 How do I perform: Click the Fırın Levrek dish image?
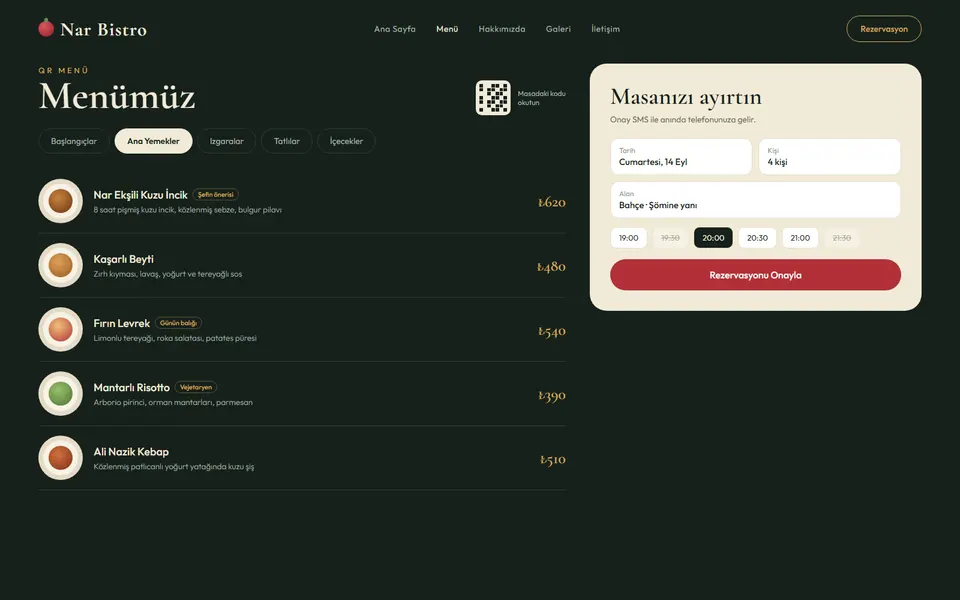pos(61,329)
